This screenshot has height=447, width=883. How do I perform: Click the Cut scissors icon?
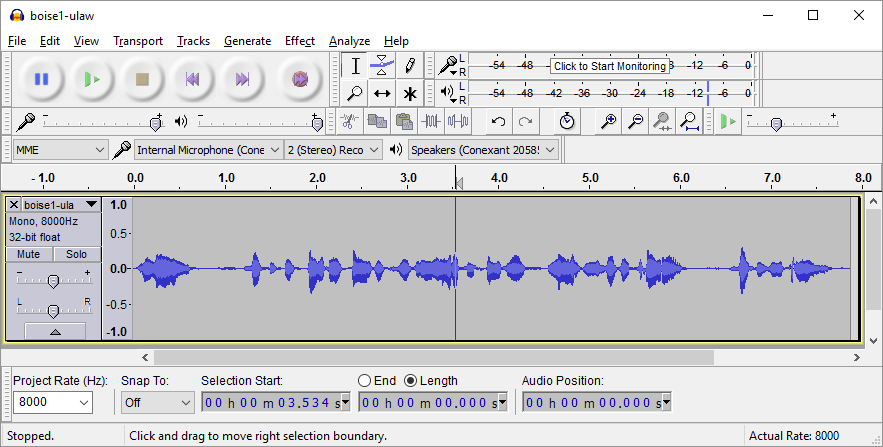click(349, 121)
